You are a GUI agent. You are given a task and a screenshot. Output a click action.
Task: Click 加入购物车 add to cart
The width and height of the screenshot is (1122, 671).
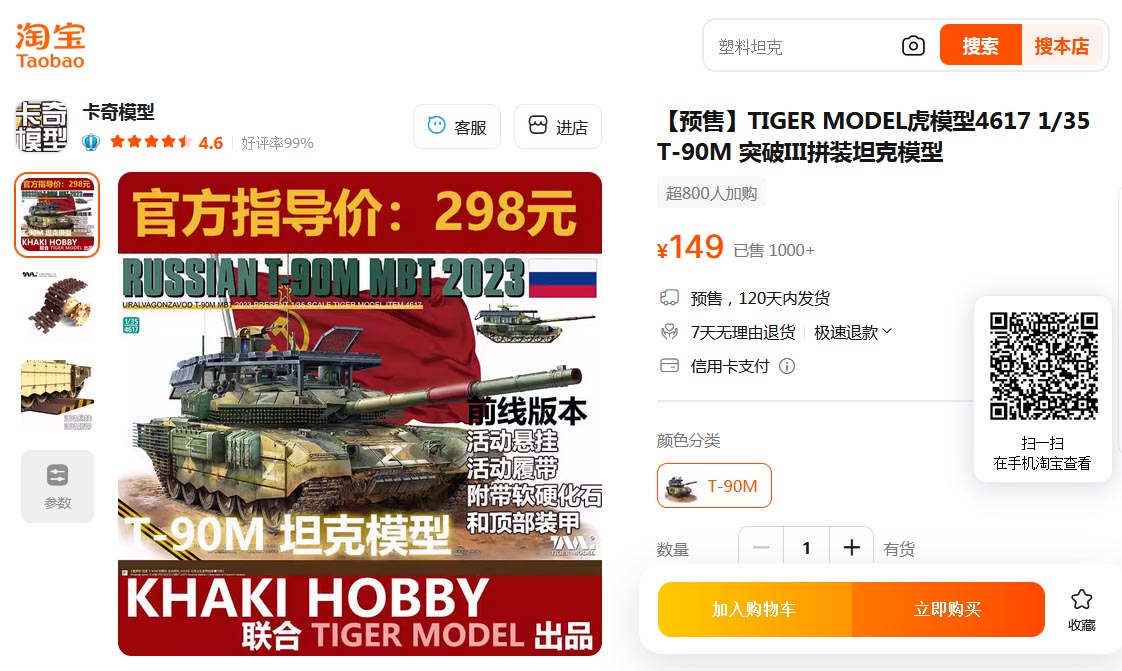coord(754,609)
